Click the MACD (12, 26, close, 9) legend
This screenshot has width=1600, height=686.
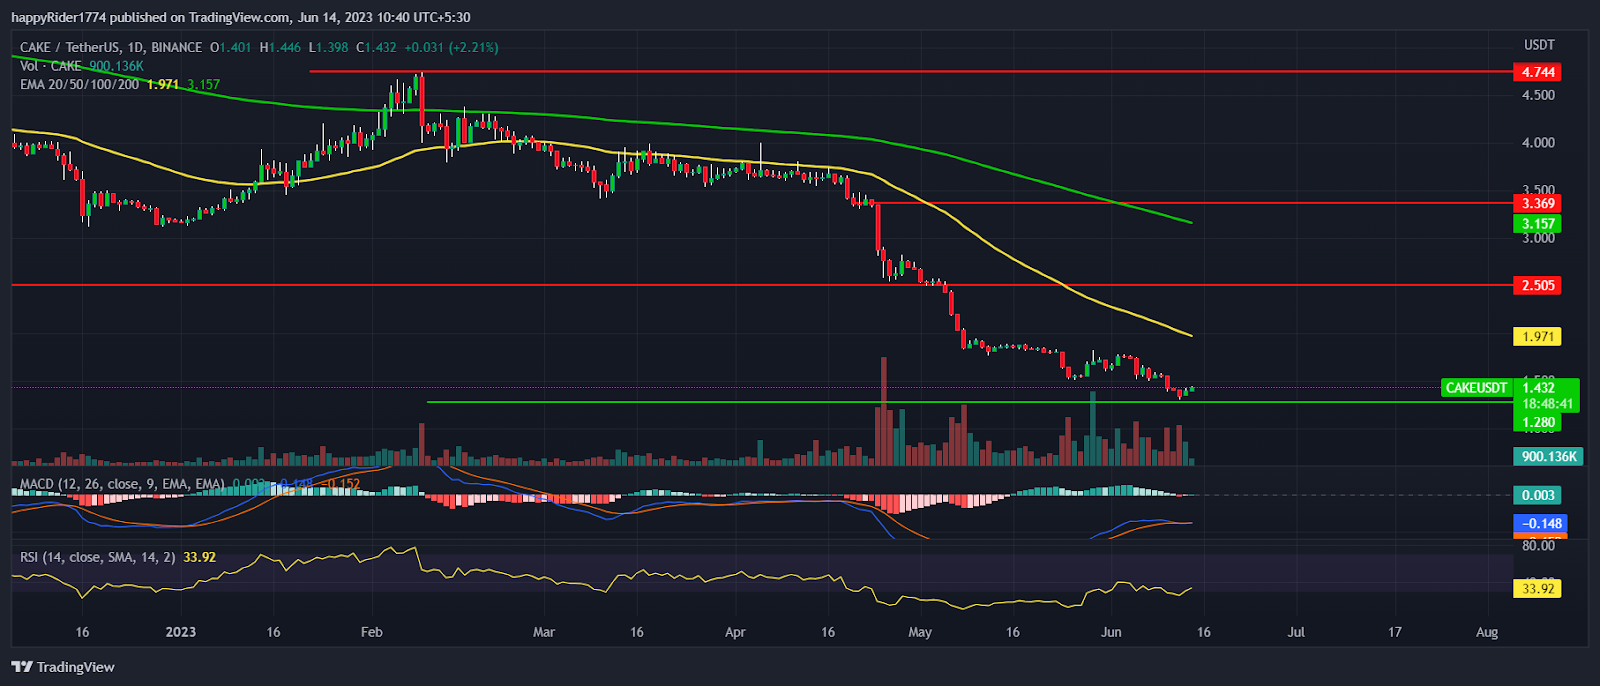122,484
